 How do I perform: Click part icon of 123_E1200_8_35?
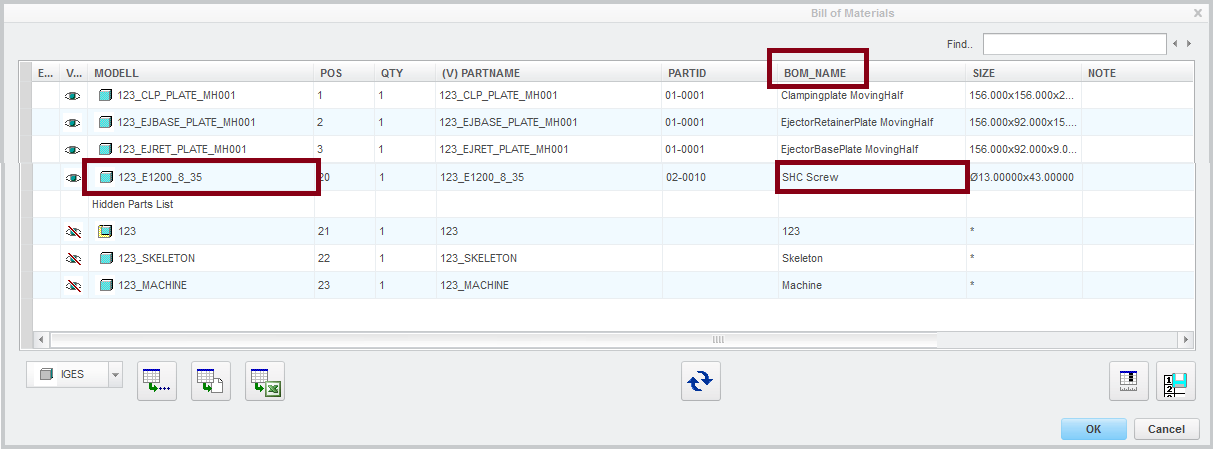point(106,177)
